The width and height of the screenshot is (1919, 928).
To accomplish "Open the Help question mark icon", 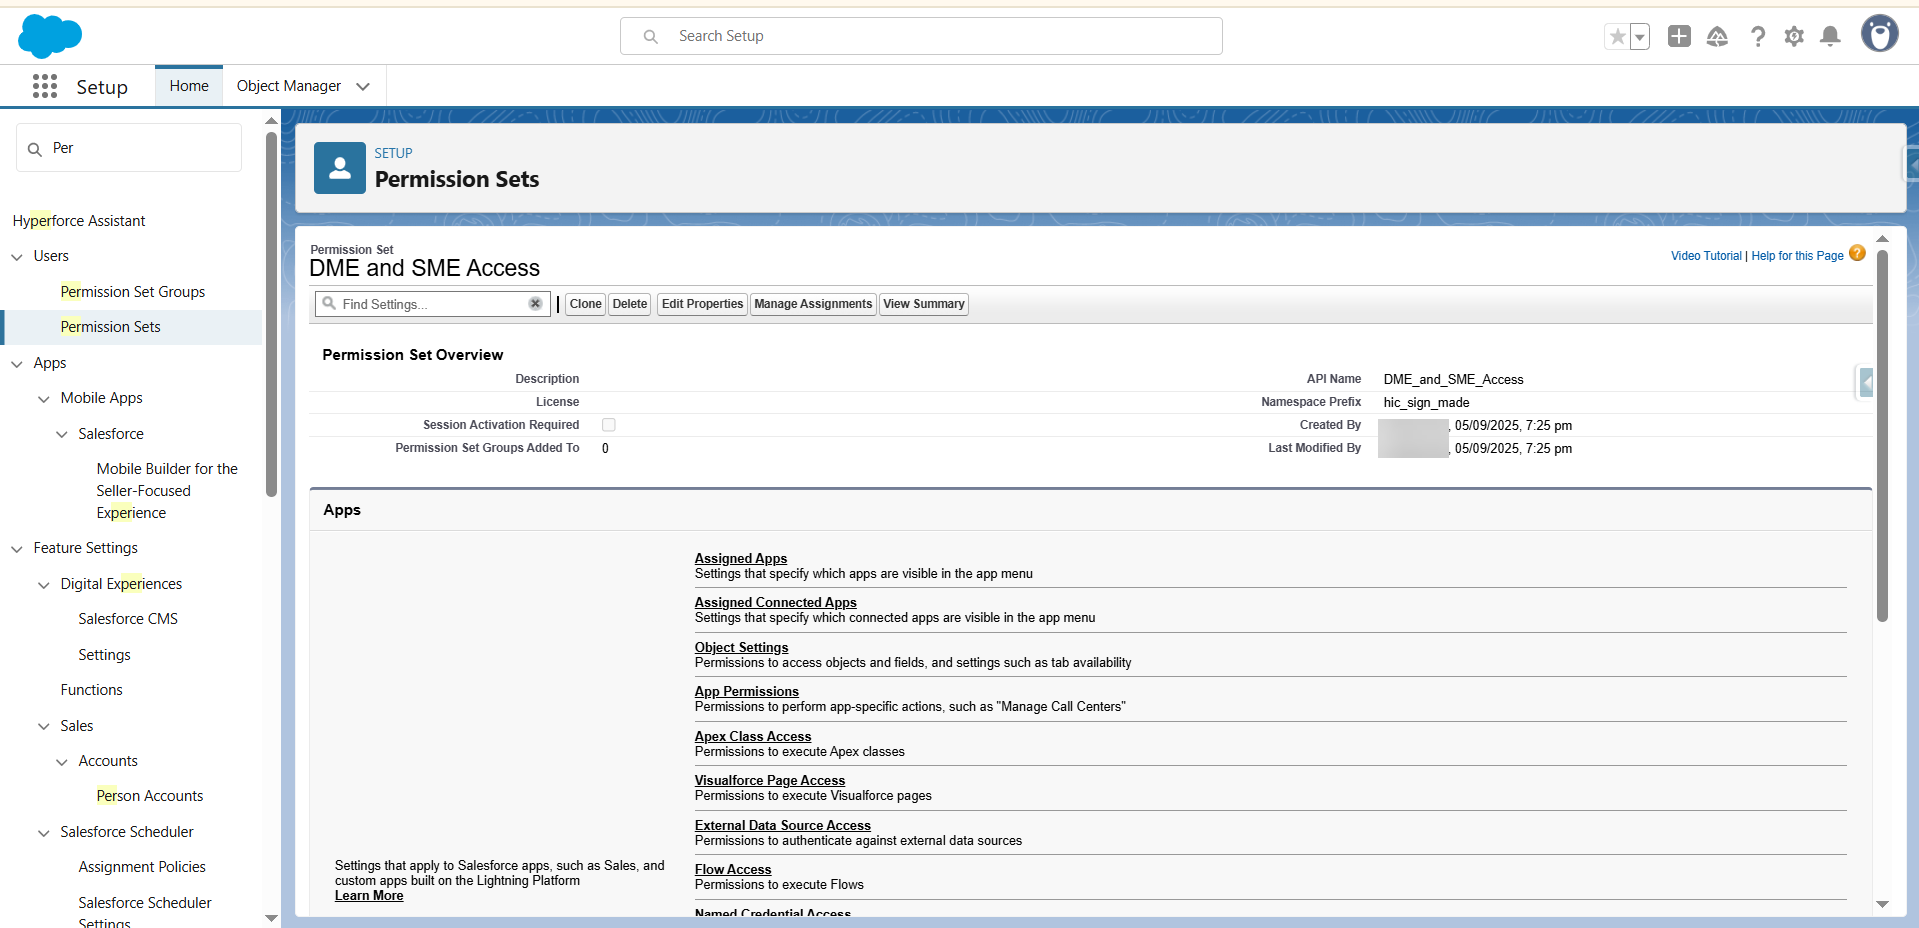I will tap(1757, 37).
